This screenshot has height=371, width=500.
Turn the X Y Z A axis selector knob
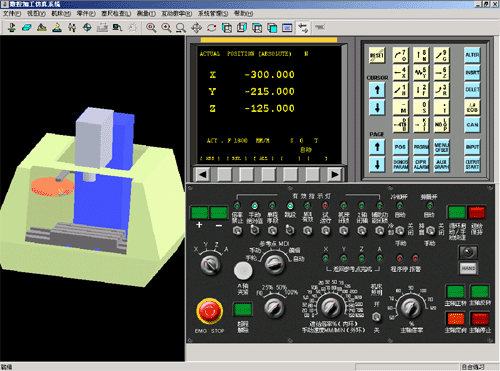[211, 265]
